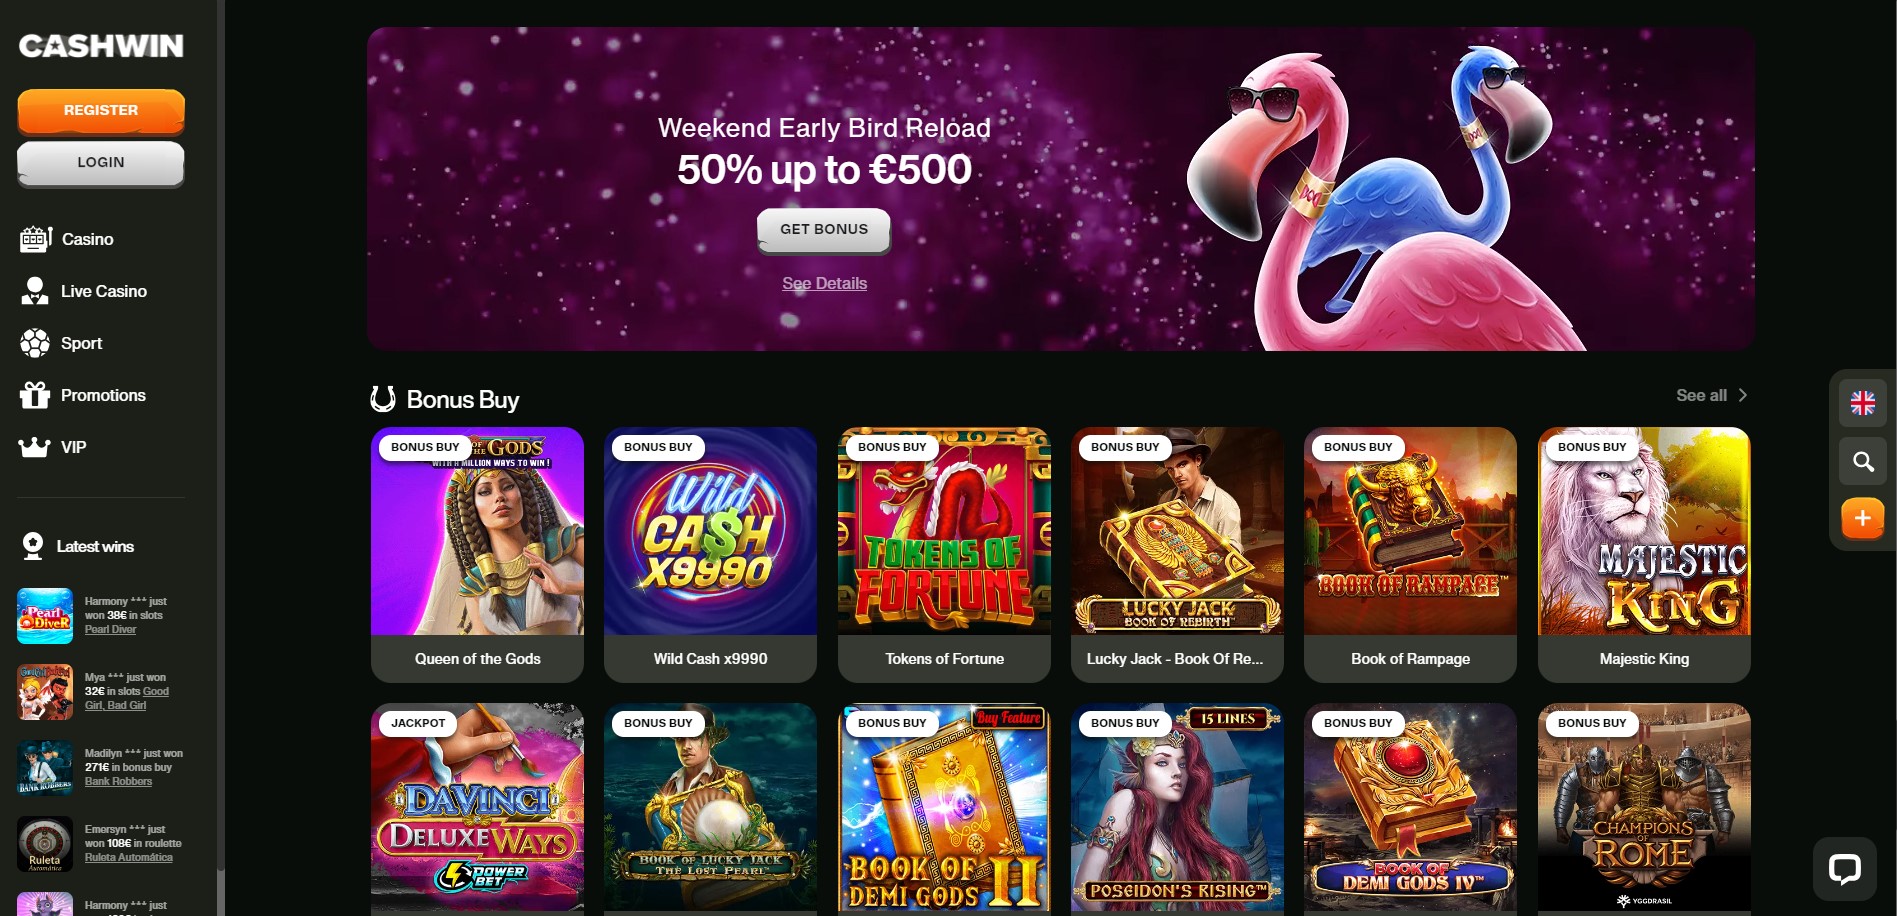
Task: Click the Sport soccer ball icon
Action: 35,343
